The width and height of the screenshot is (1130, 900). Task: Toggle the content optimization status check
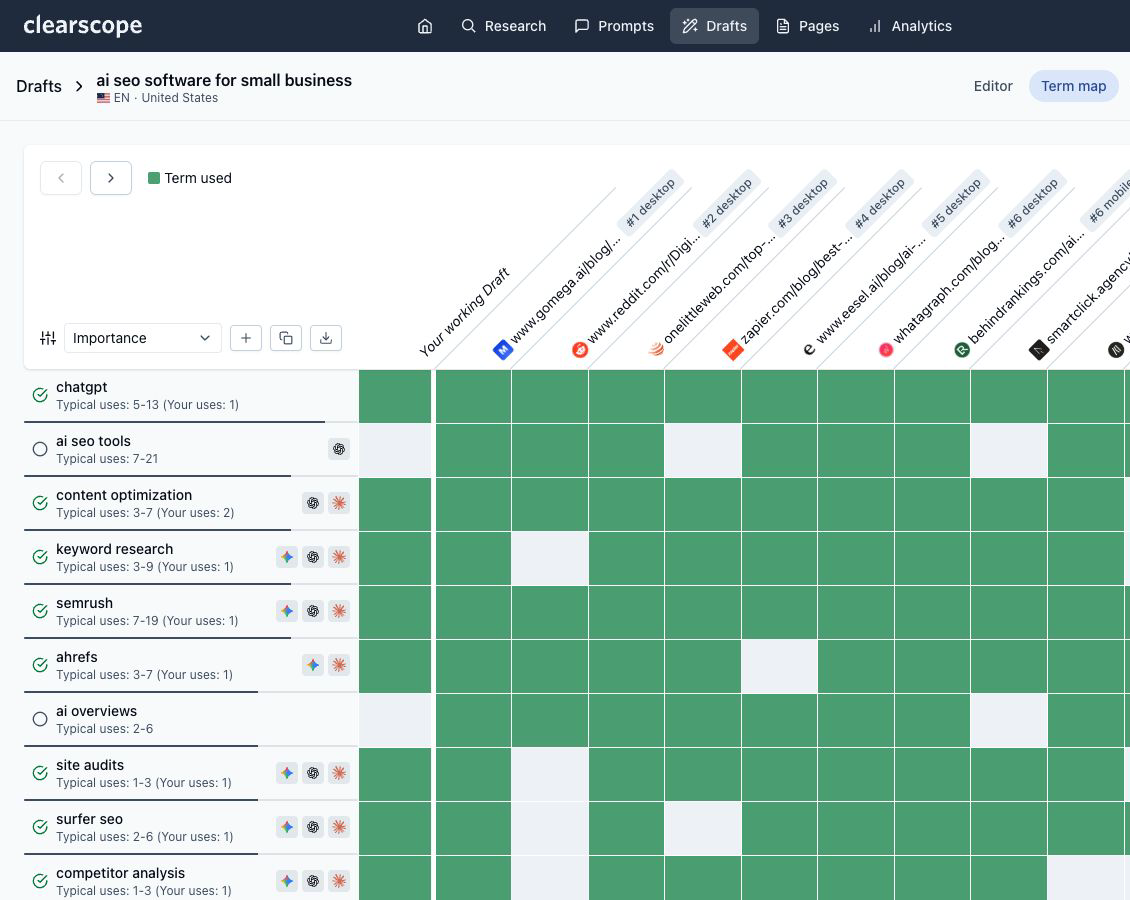click(40, 503)
